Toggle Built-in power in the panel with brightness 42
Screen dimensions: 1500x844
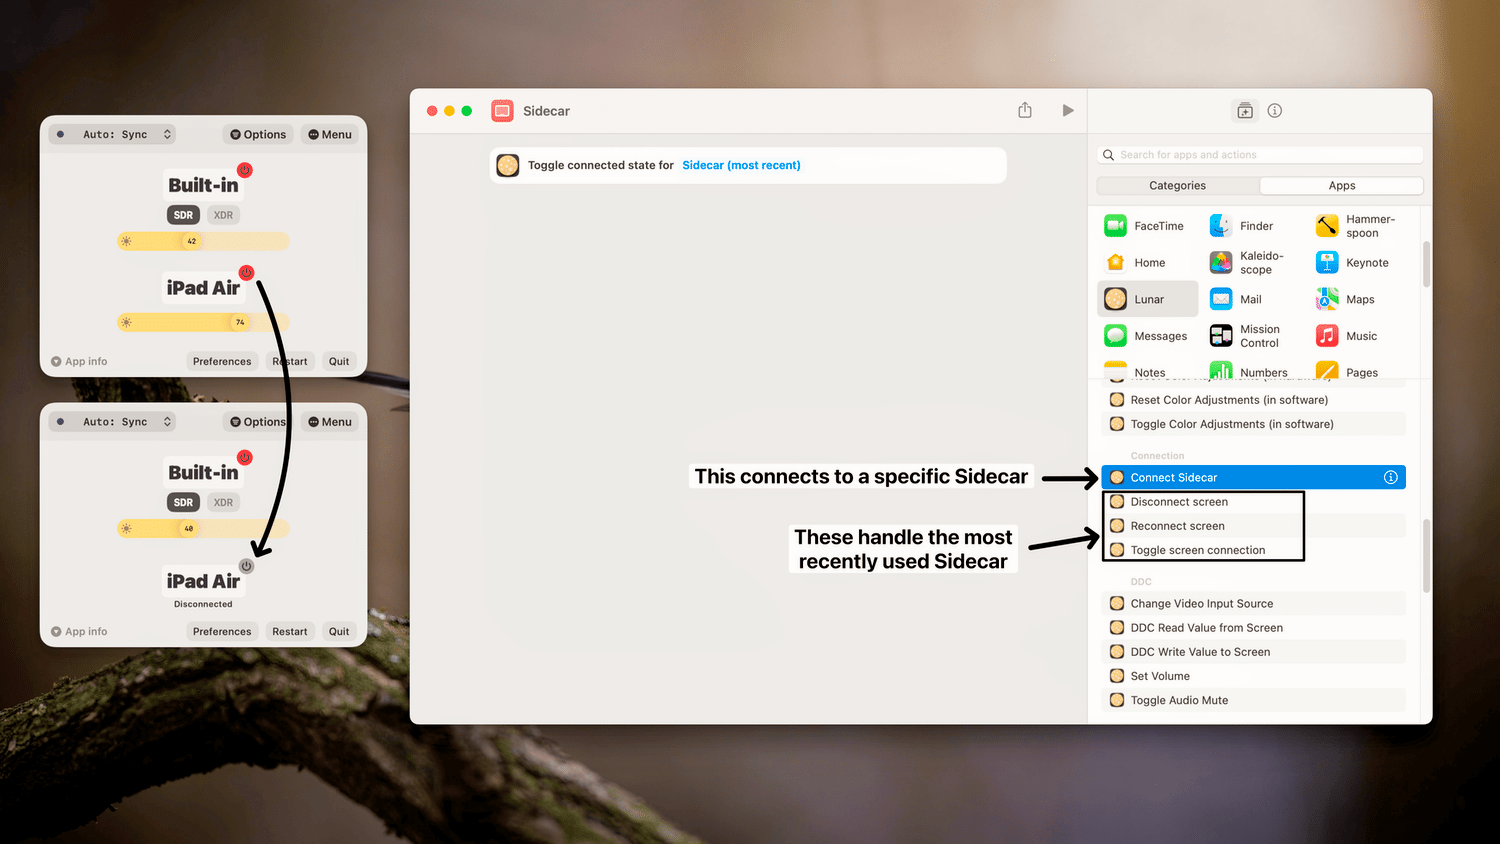[x=245, y=170]
